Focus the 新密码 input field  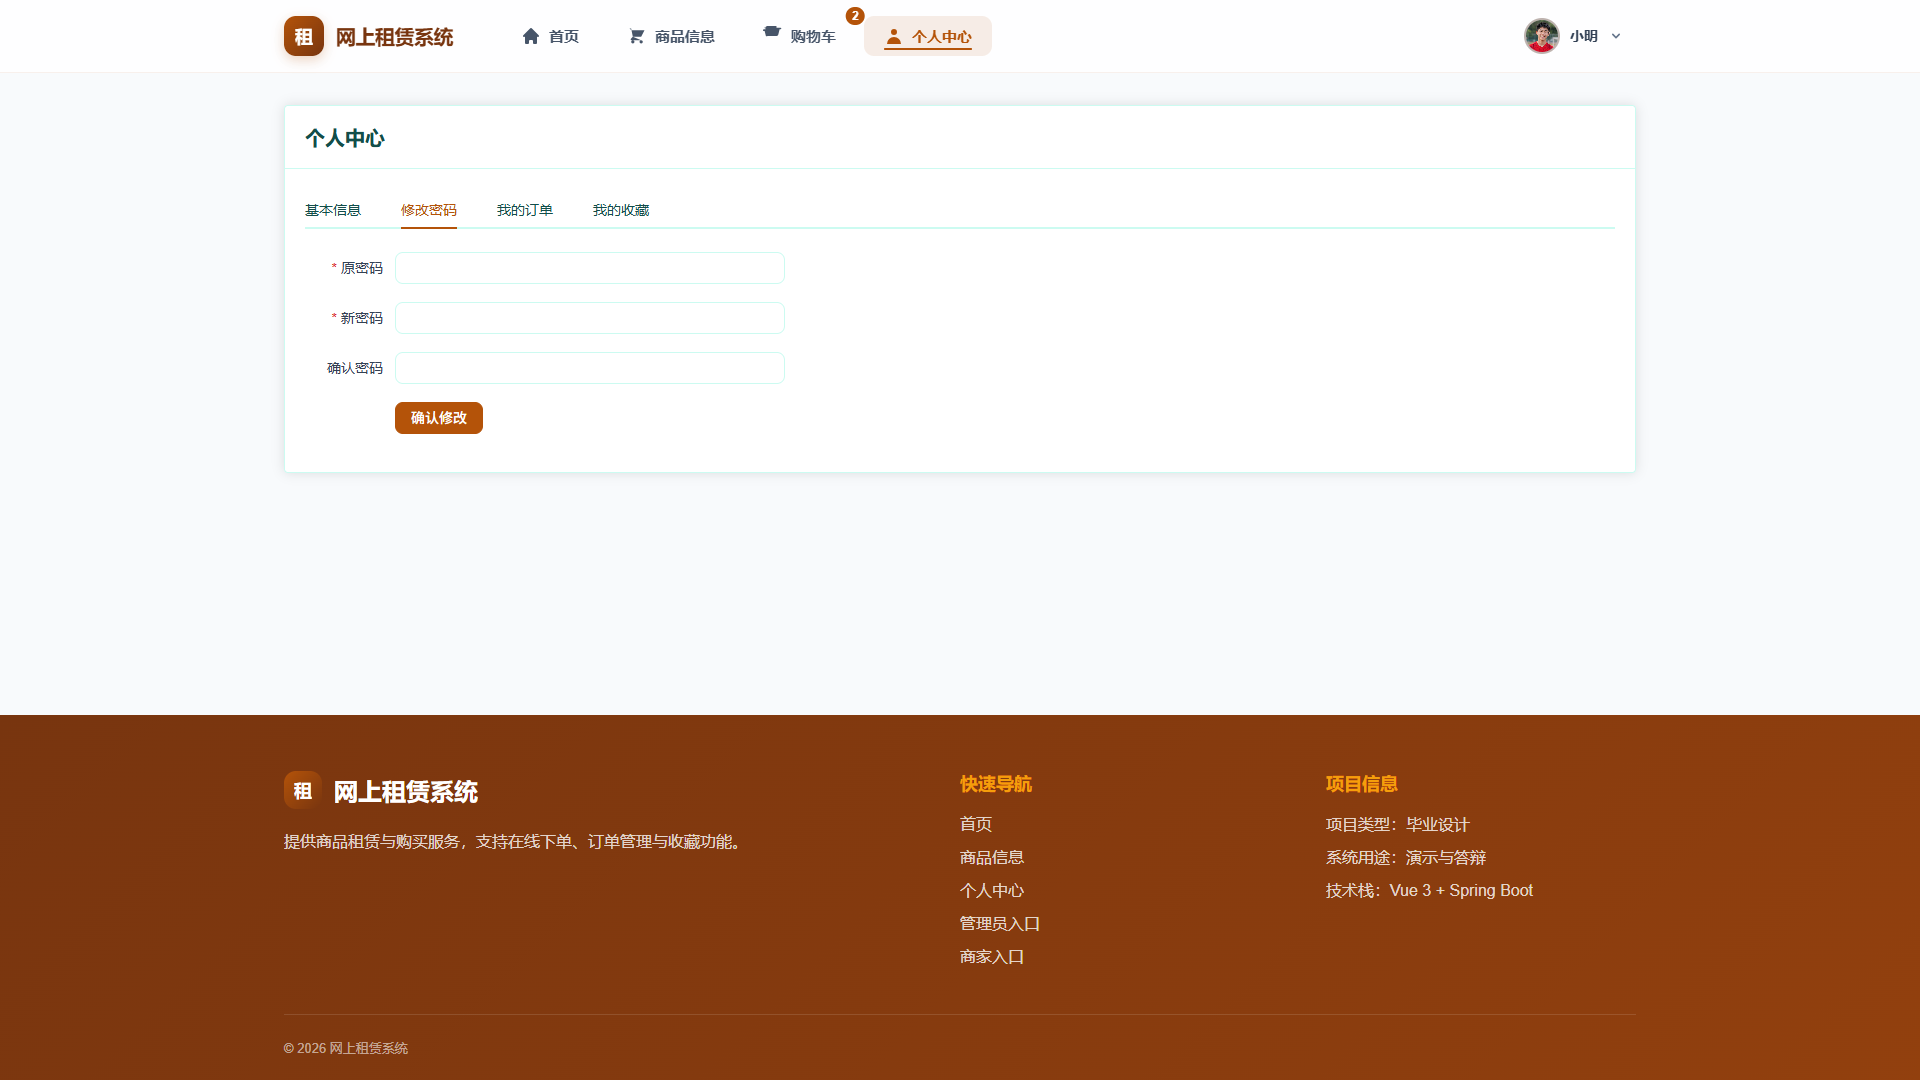590,318
